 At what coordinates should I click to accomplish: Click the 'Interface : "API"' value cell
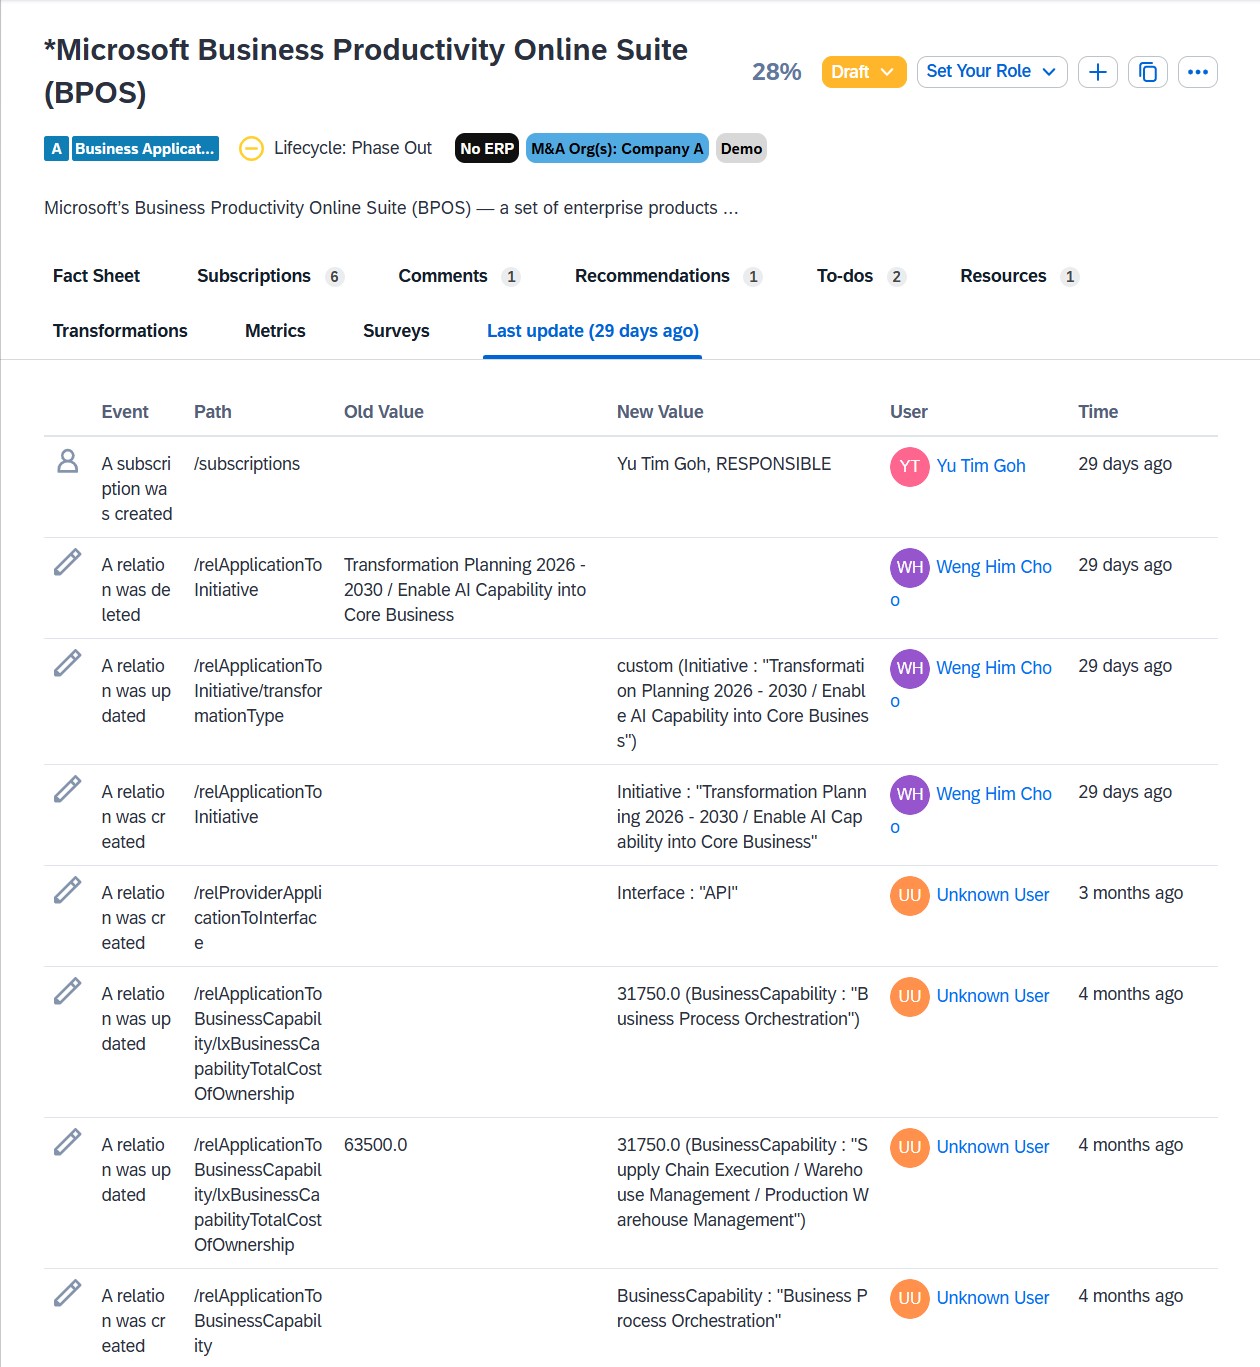(x=677, y=893)
